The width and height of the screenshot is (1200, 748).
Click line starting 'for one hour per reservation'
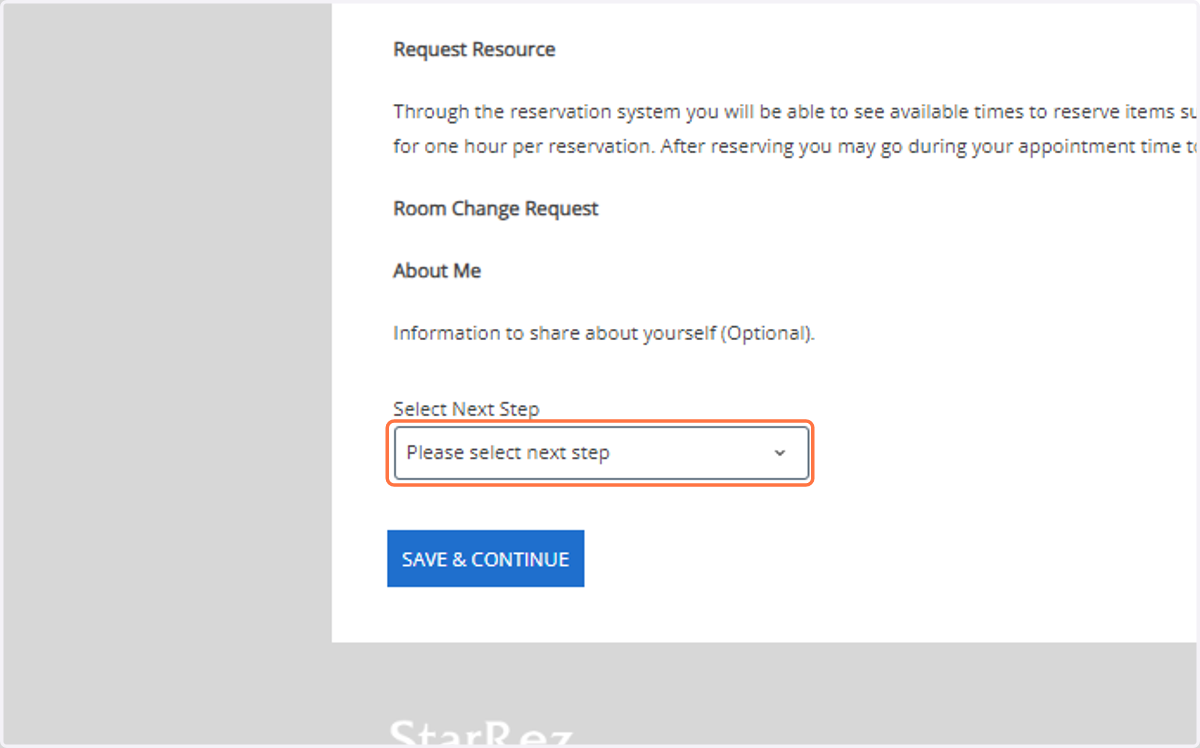point(796,146)
